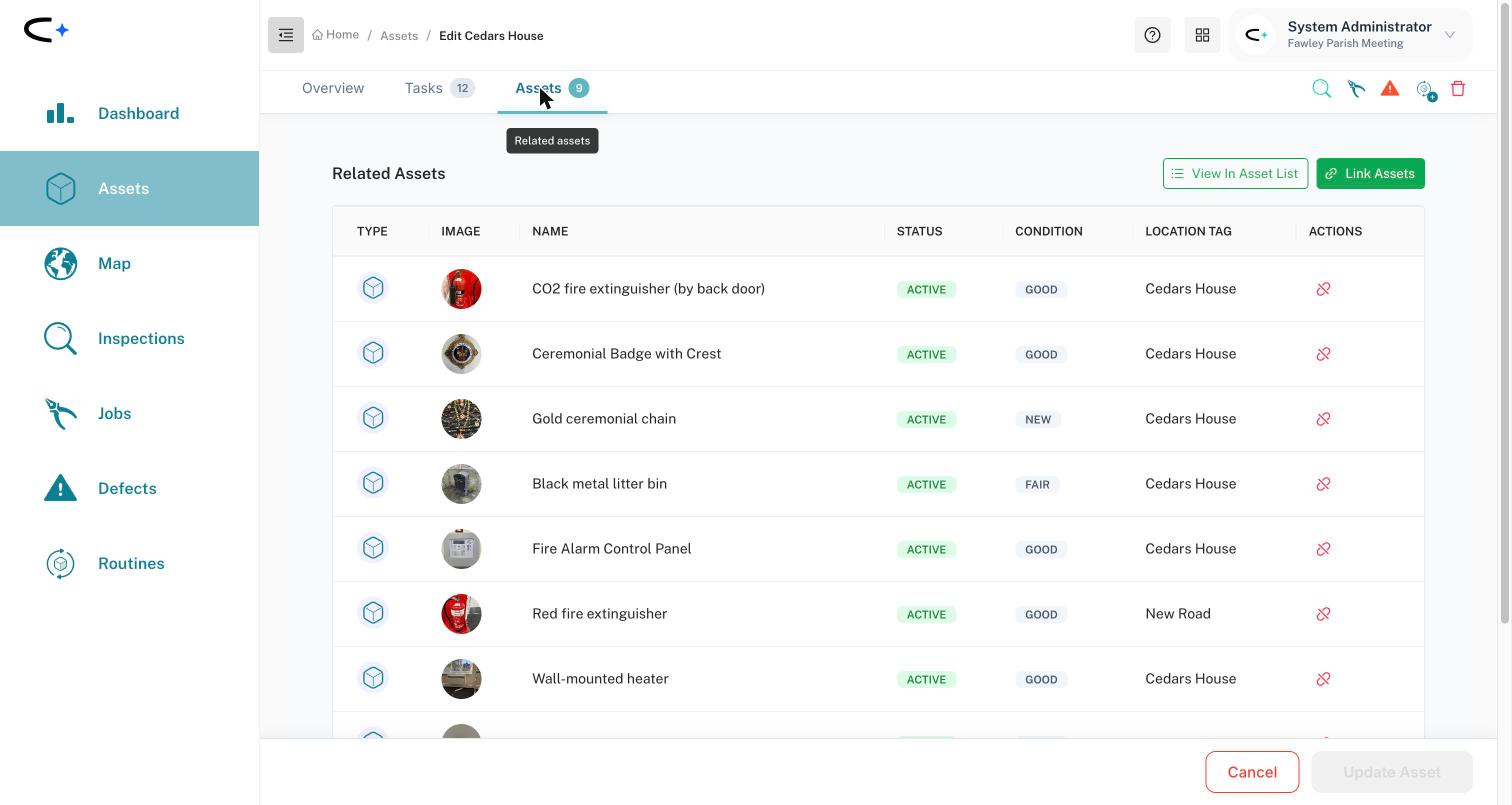The width and height of the screenshot is (1512, 805).
Task: Click the Black metal litter bin name
Action: click(x=599, y=484)
